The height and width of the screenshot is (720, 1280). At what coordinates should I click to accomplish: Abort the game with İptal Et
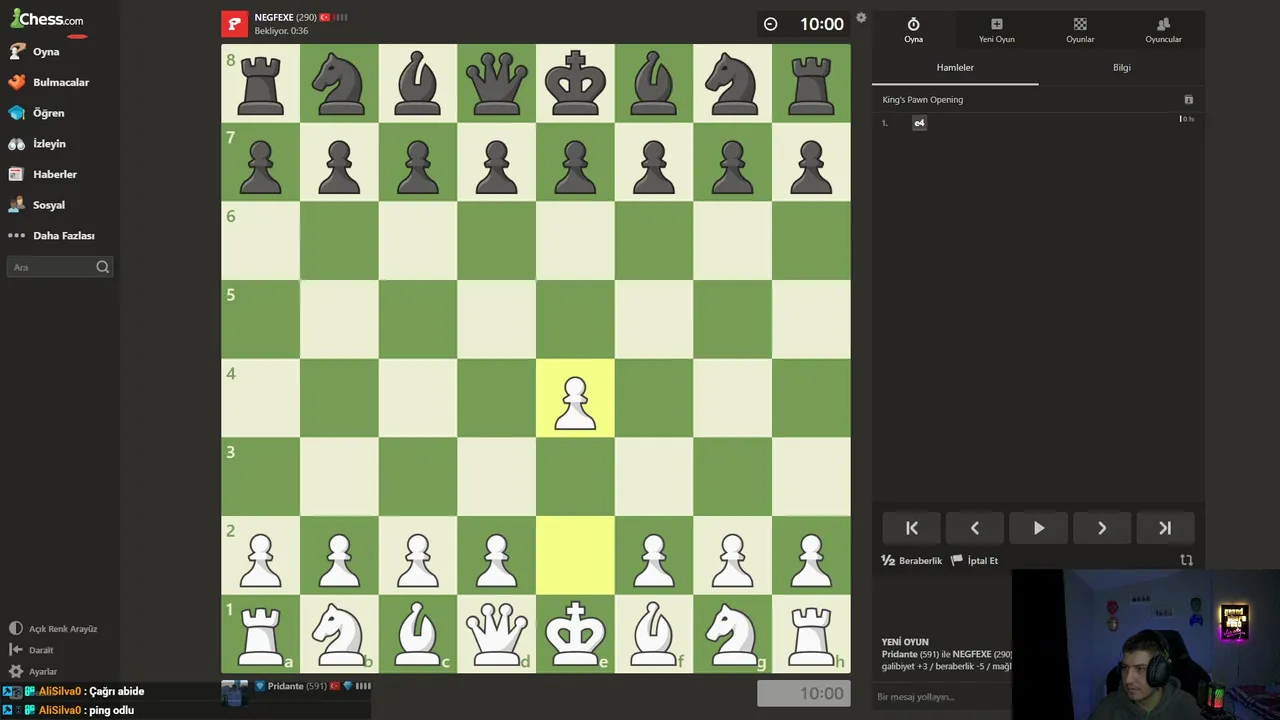click(x=974, y=561)
